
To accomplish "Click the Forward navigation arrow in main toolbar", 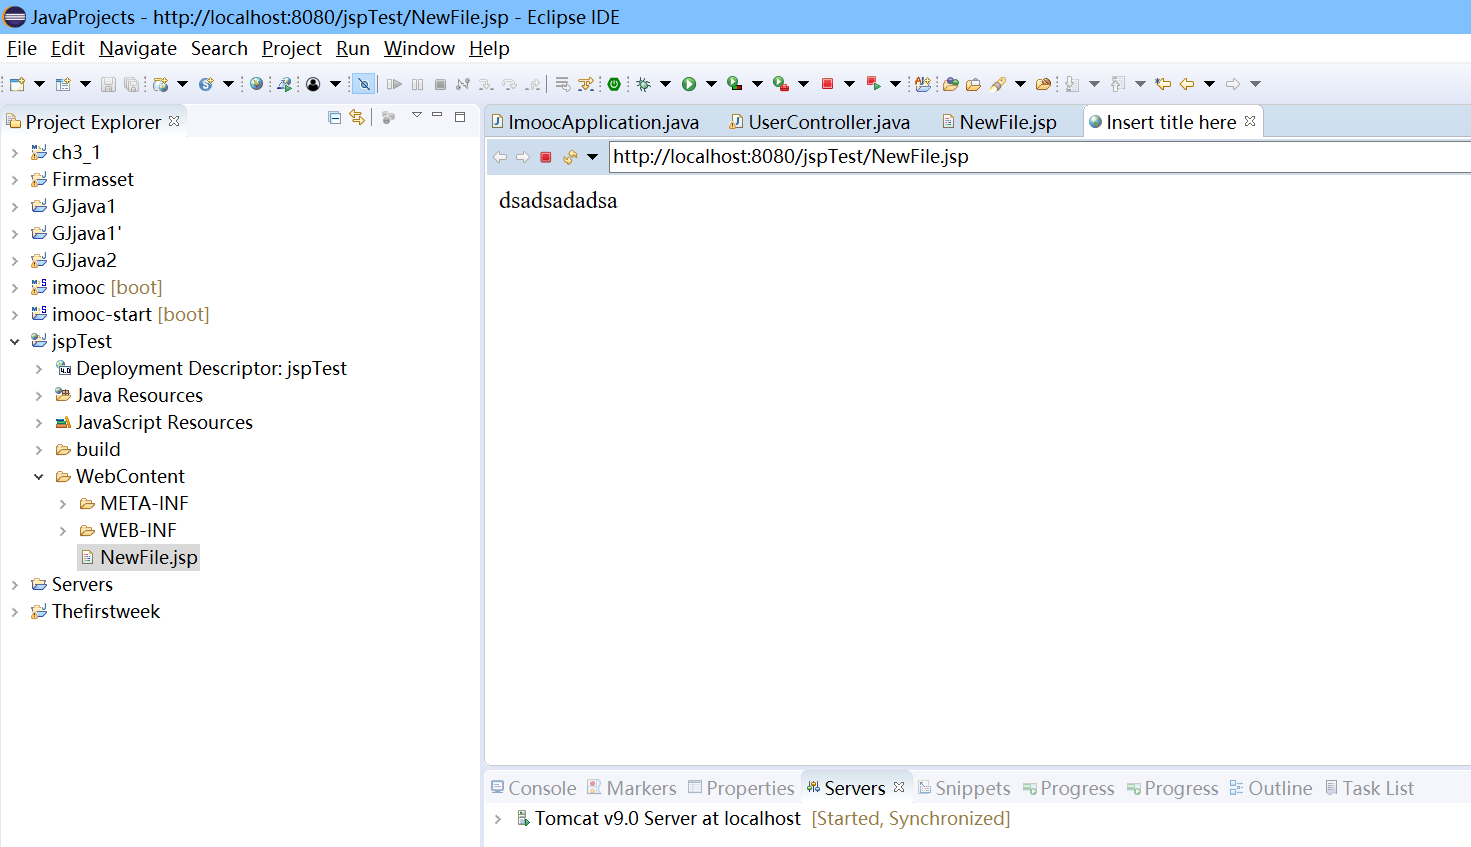I will tap(1232, 84).
